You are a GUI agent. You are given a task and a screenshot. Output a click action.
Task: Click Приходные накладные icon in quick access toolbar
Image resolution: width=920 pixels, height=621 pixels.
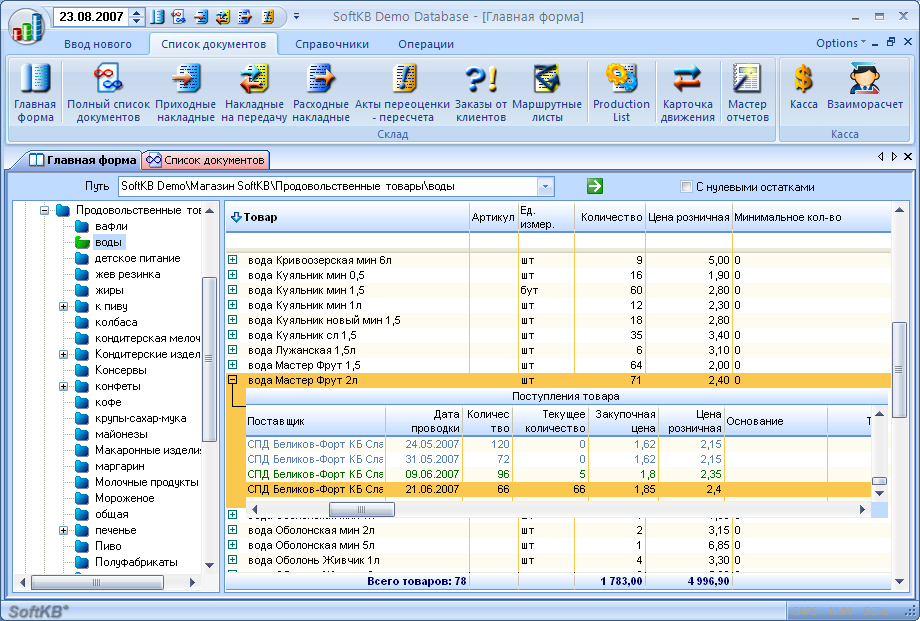(201, 17)
